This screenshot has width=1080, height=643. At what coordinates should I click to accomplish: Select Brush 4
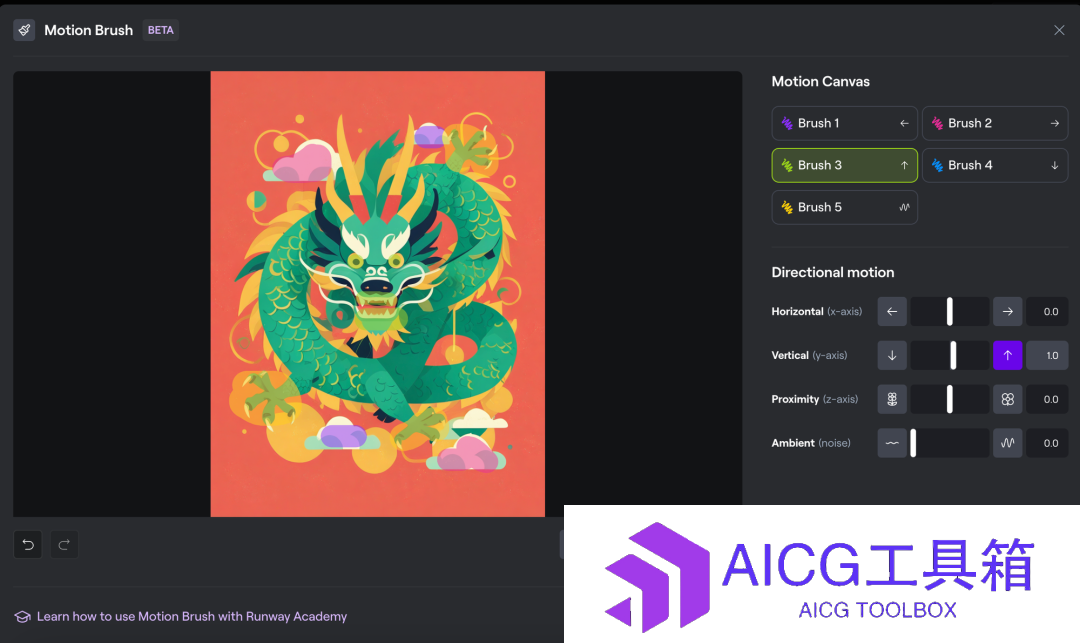pyautogui.click(x=995, y=165)
